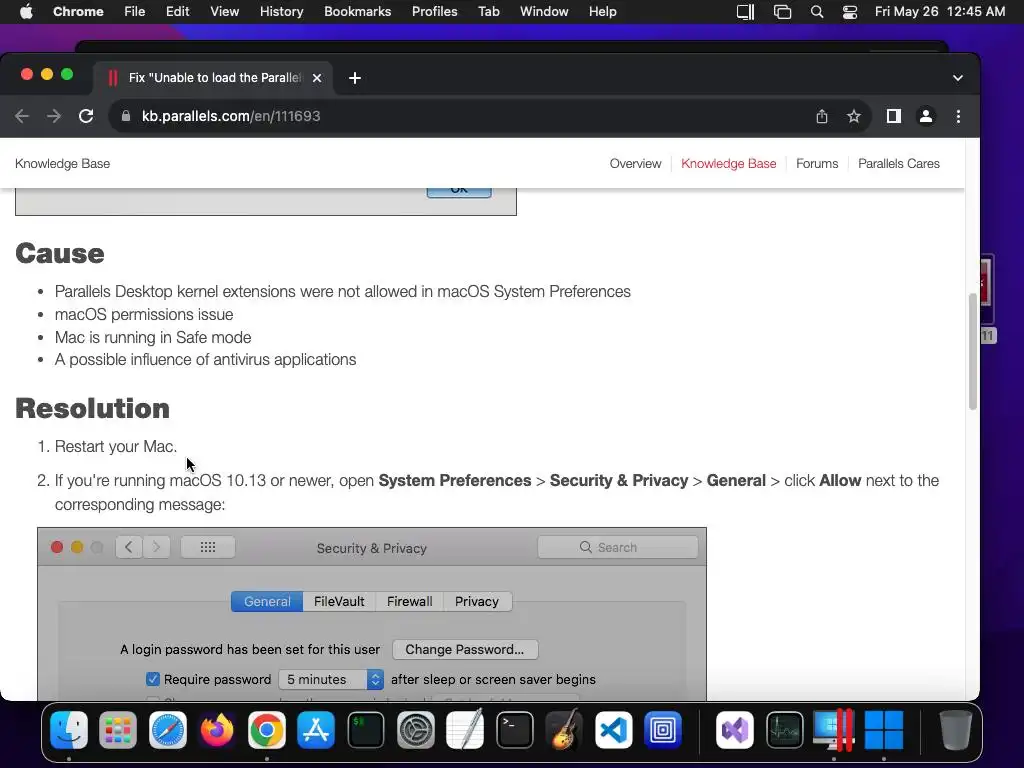Share this page via share icon
The height and width of the screenshot is (768, 1024).
pyautogui.click(x=822, y=116)
